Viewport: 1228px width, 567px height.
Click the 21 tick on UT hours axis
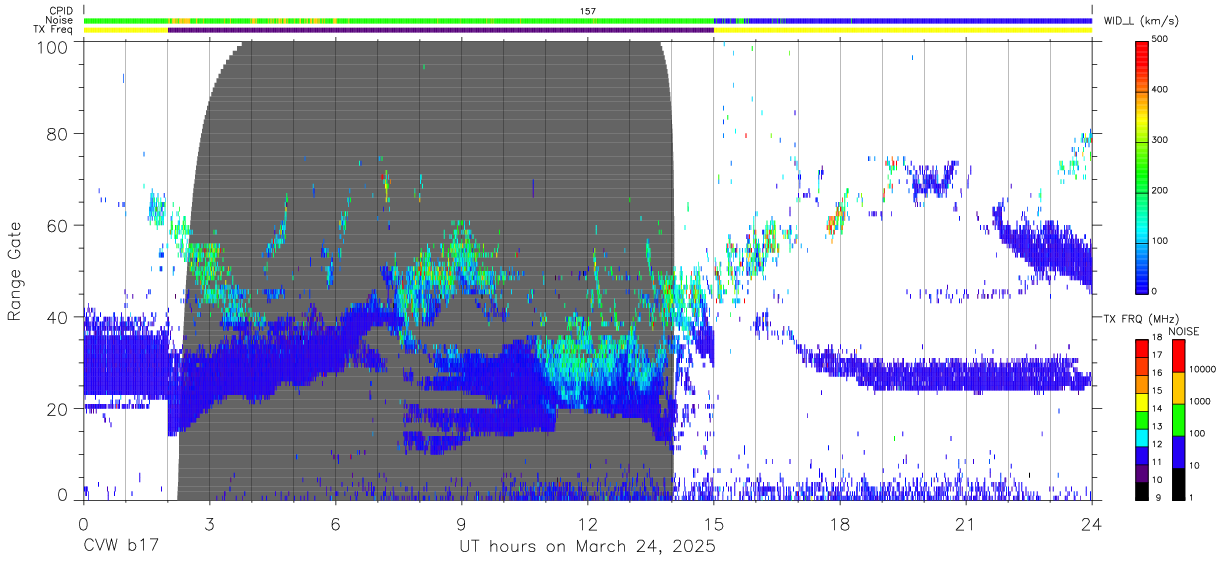(x=966, y=523)
